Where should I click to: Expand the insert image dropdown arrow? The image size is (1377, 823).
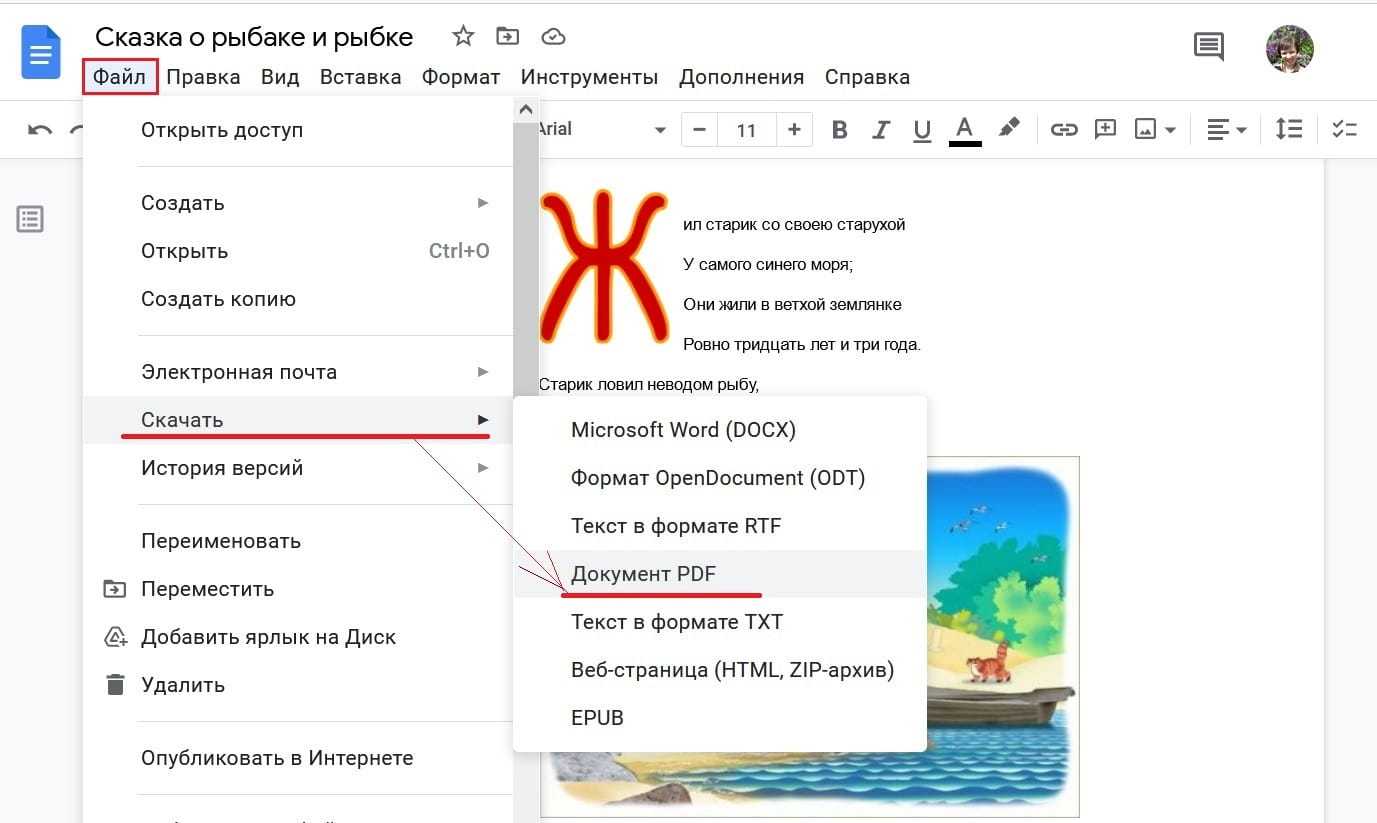coord(1170,130)
